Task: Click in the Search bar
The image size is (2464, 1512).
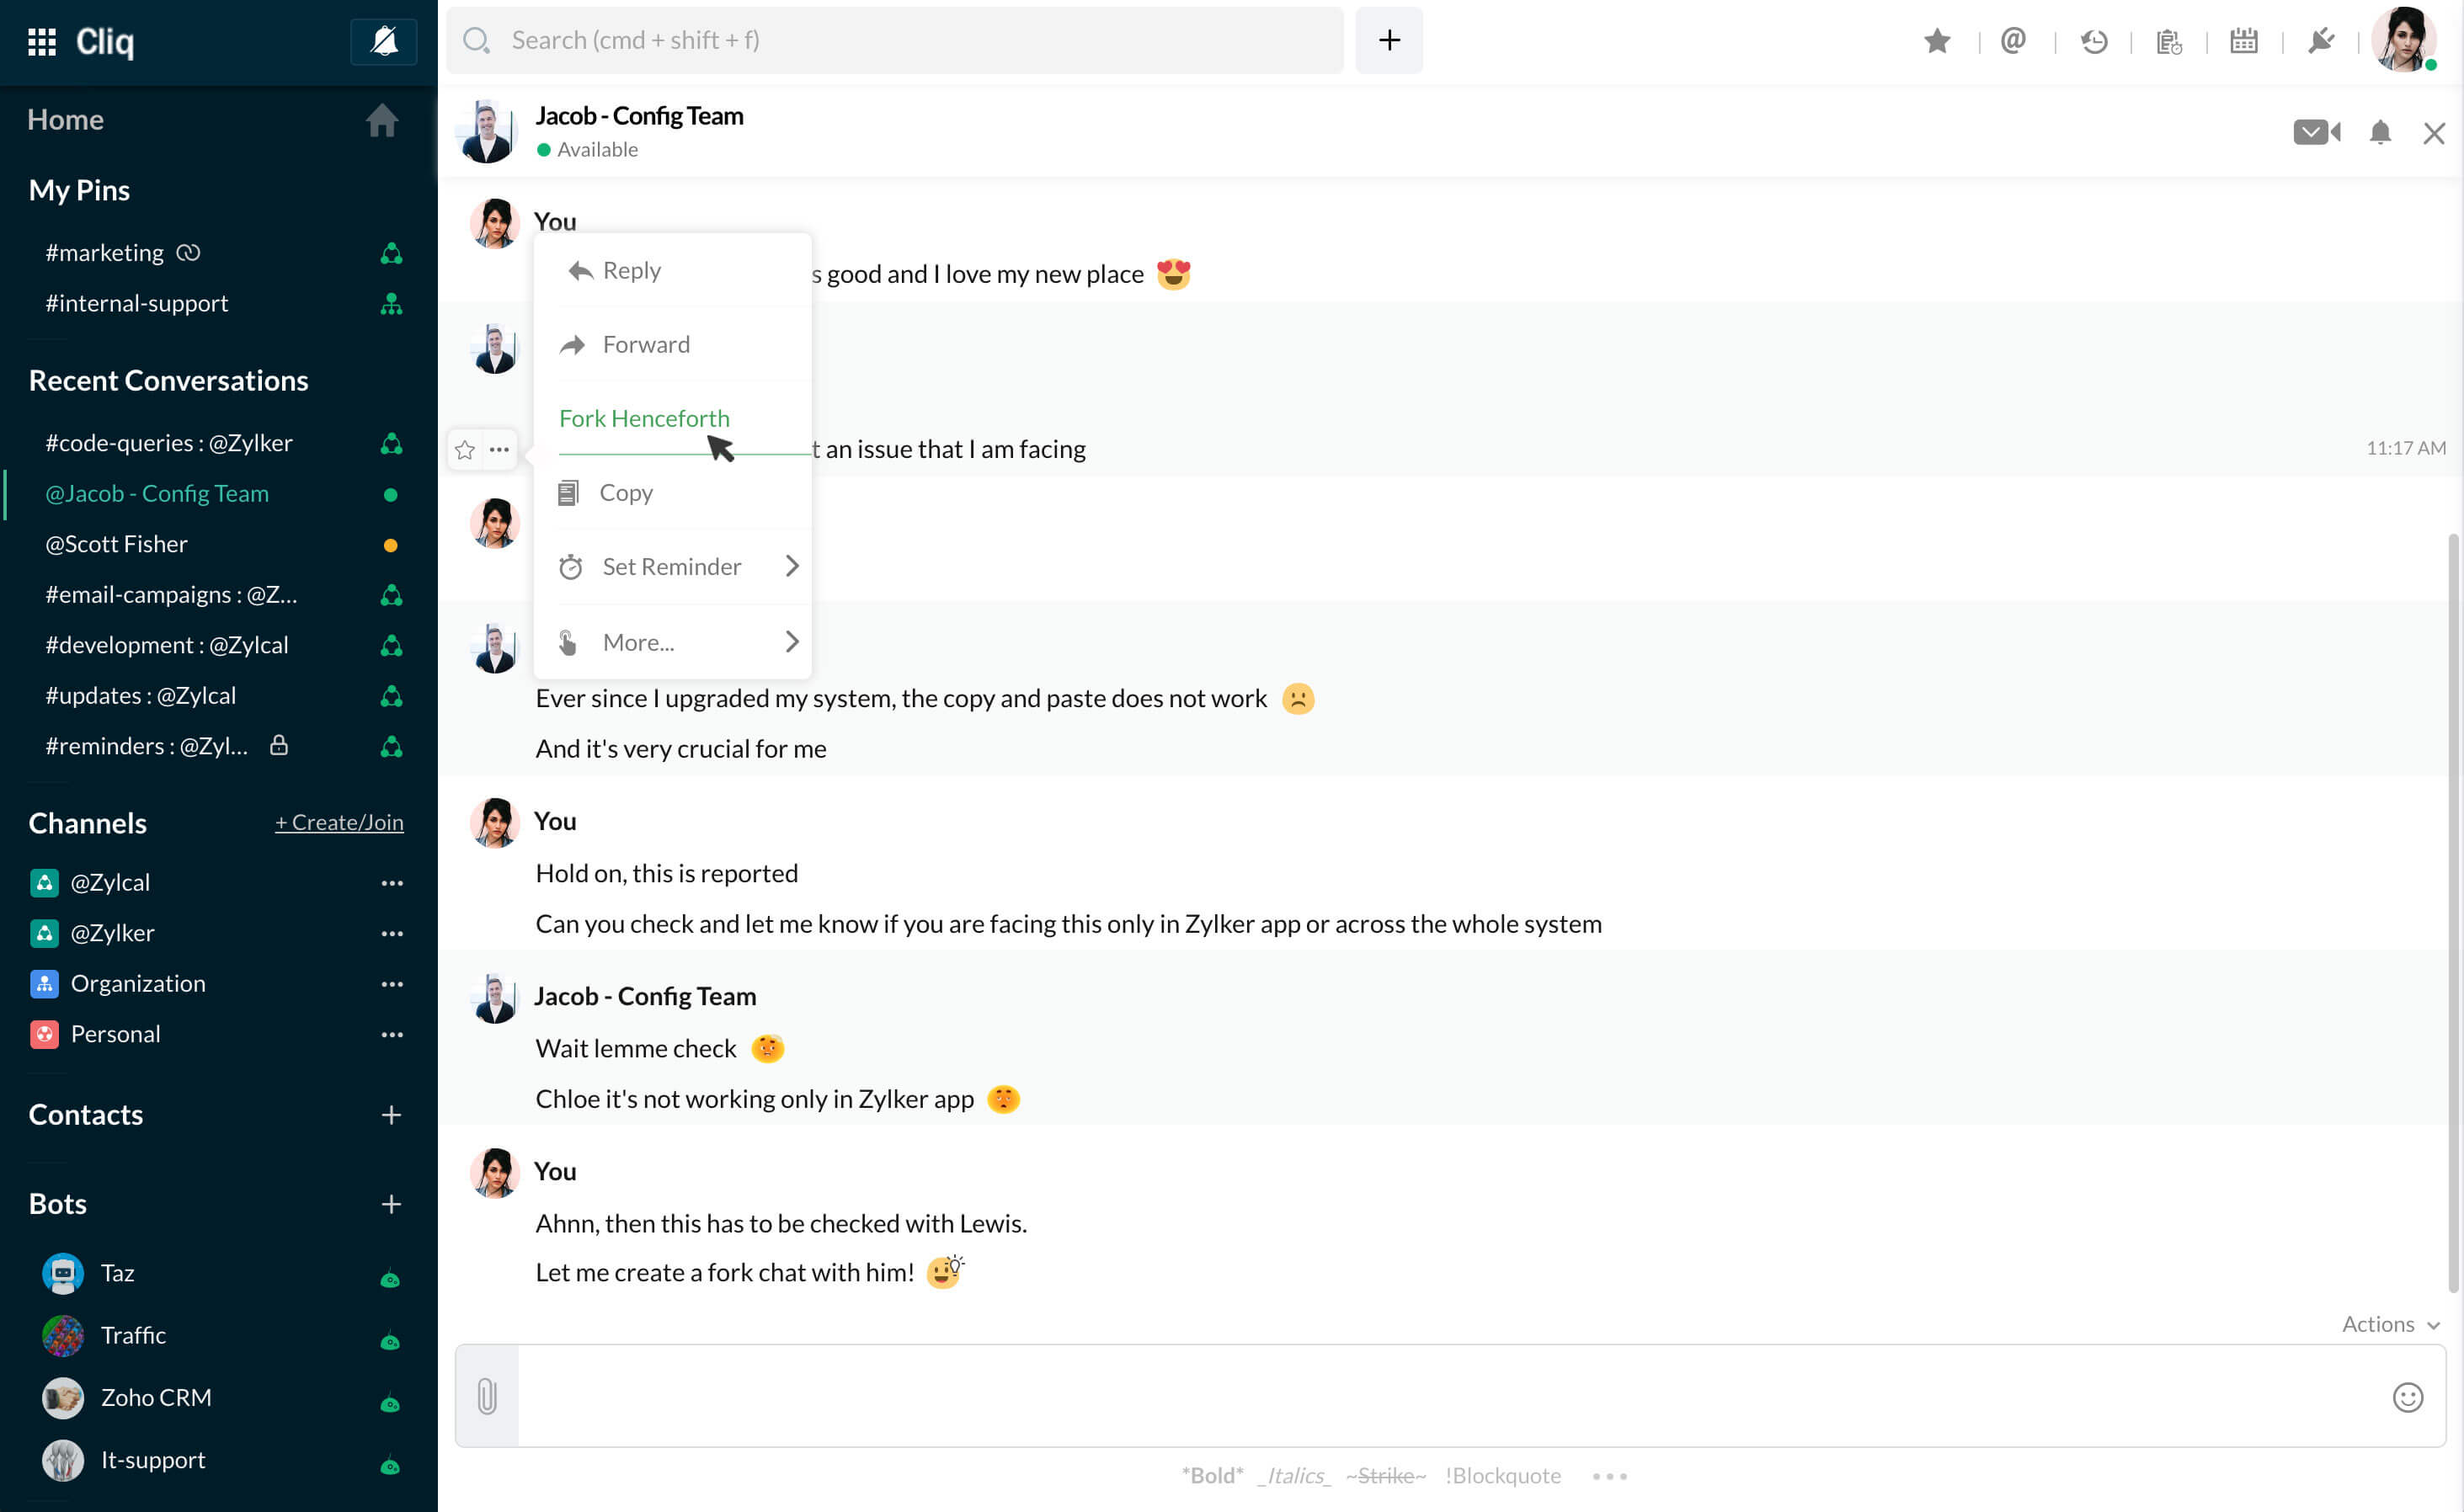Action: [895, 40]
